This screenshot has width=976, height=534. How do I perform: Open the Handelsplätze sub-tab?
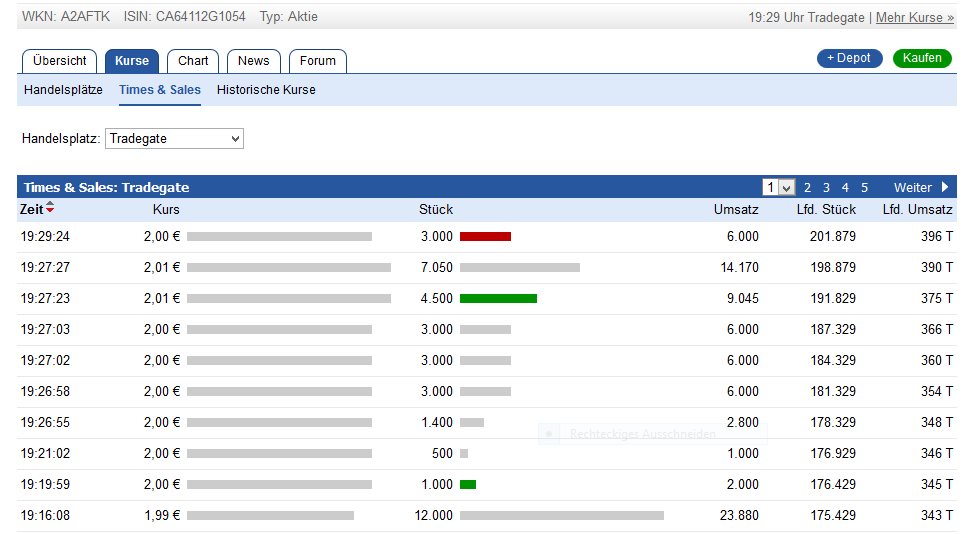pyautogui.click(x=63, y=90)
